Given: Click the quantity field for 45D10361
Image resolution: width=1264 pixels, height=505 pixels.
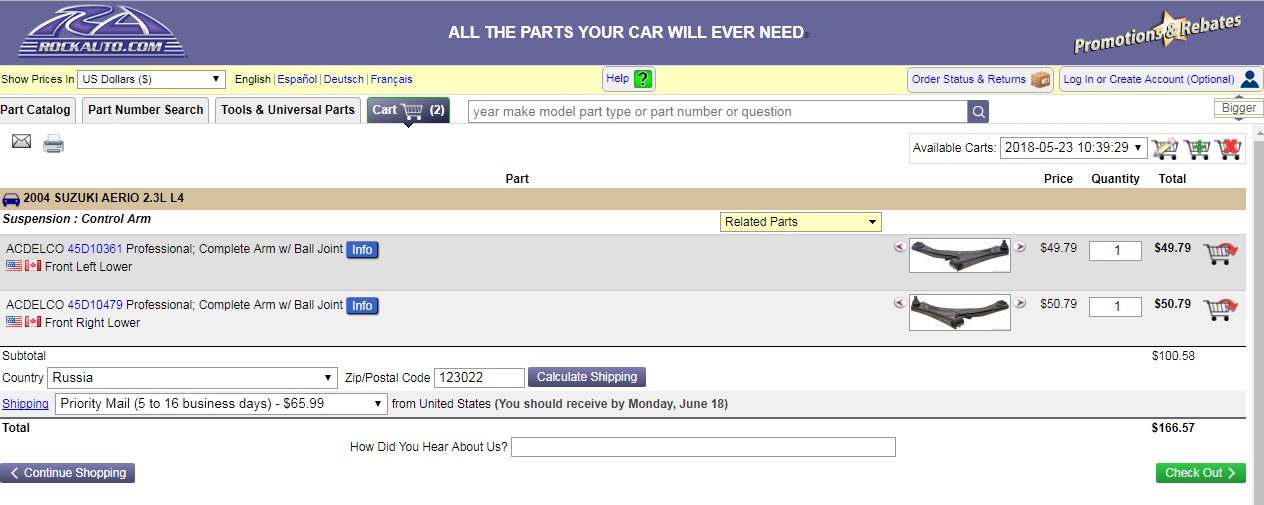Looking at the screenshot, I should (1115, 251).
